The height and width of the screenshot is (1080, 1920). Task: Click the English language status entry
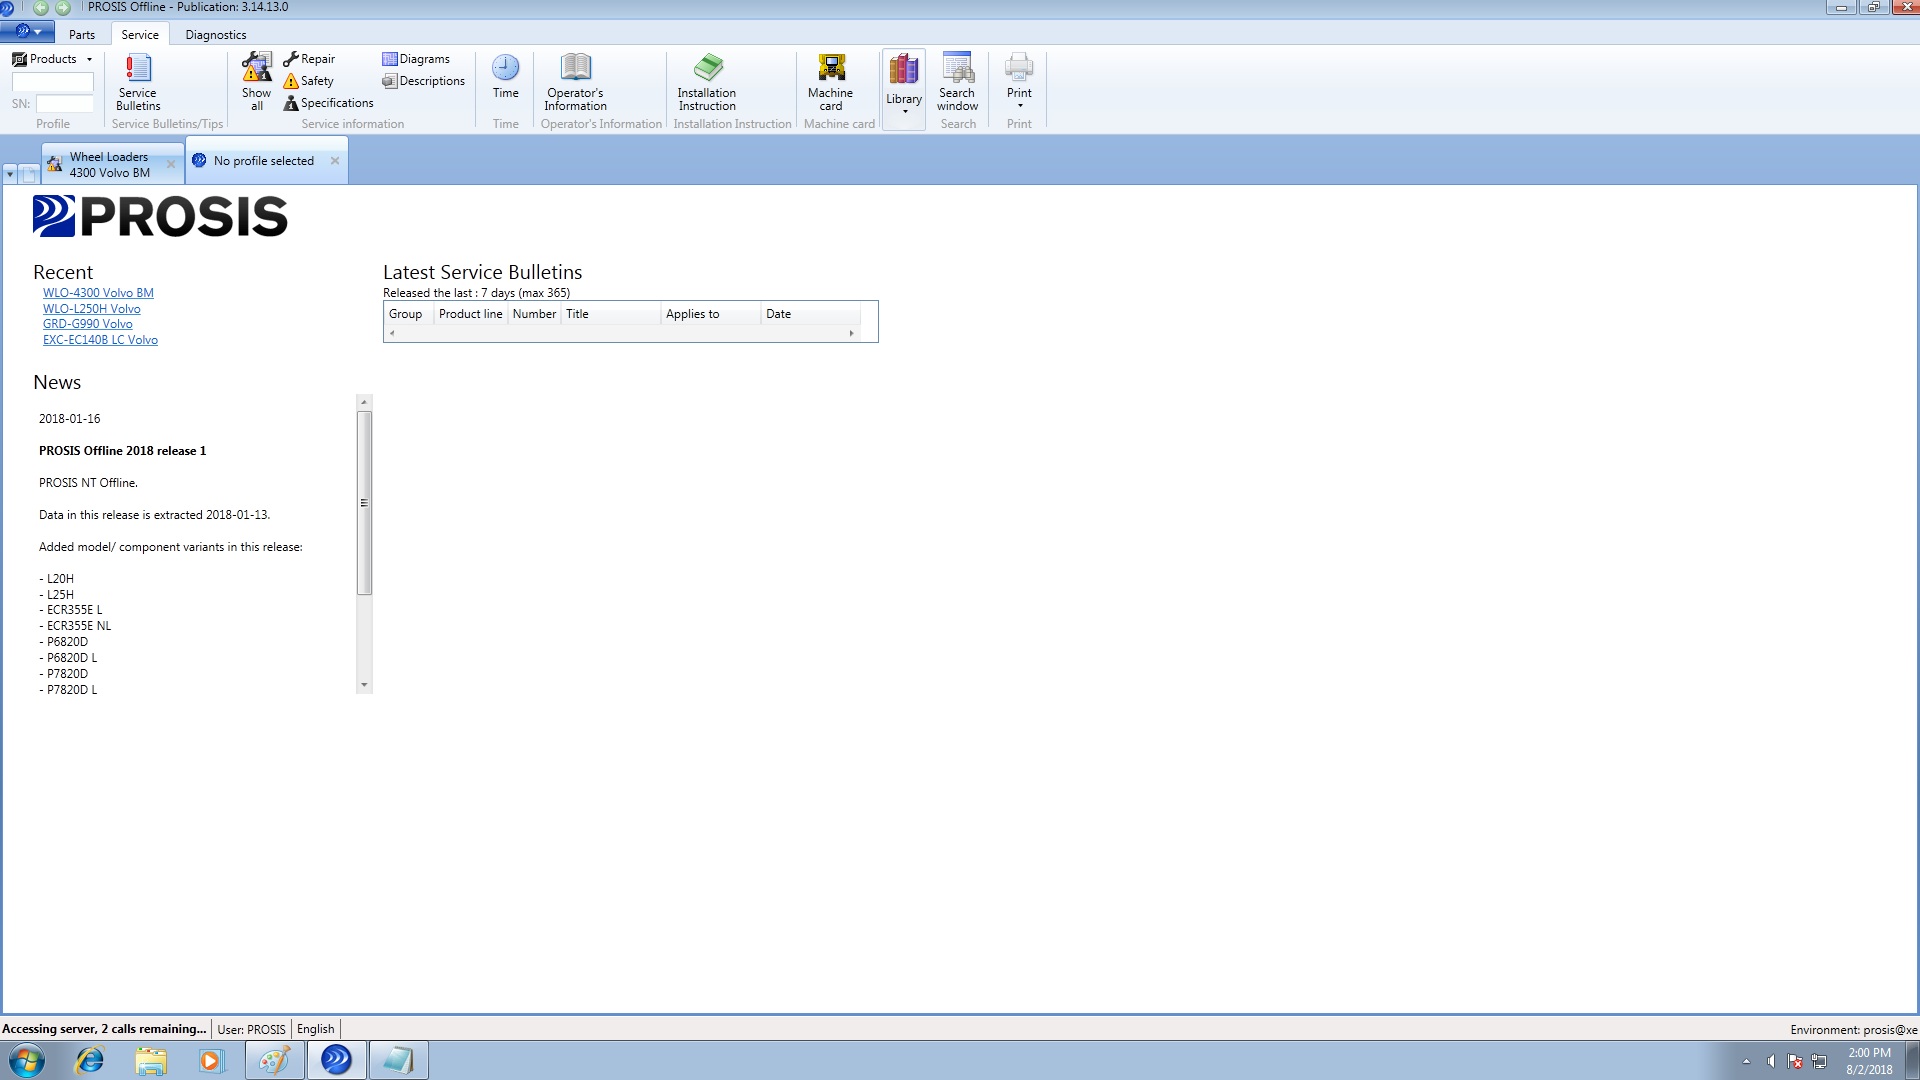[316, 1029]
